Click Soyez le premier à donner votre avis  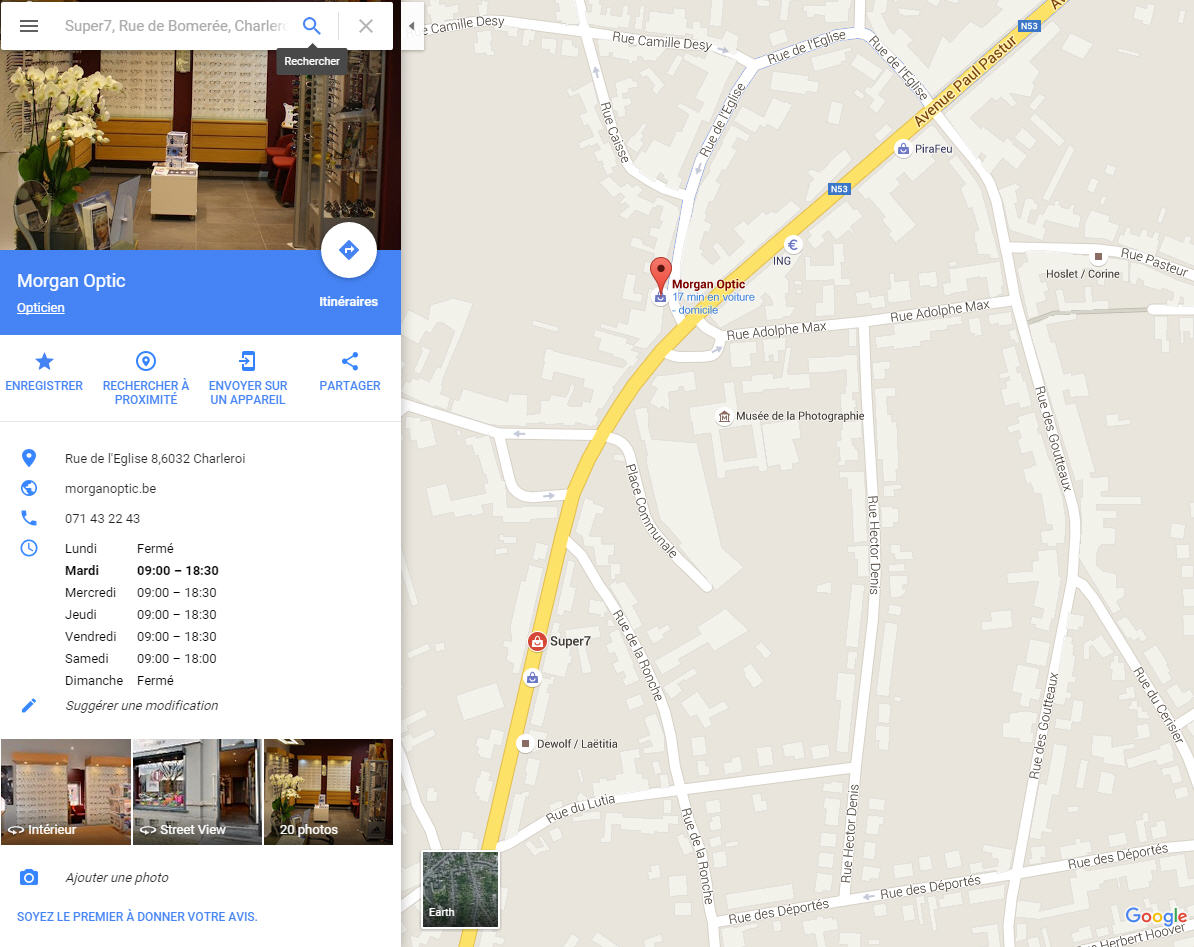pyautogui.click(x=137, y=917)
